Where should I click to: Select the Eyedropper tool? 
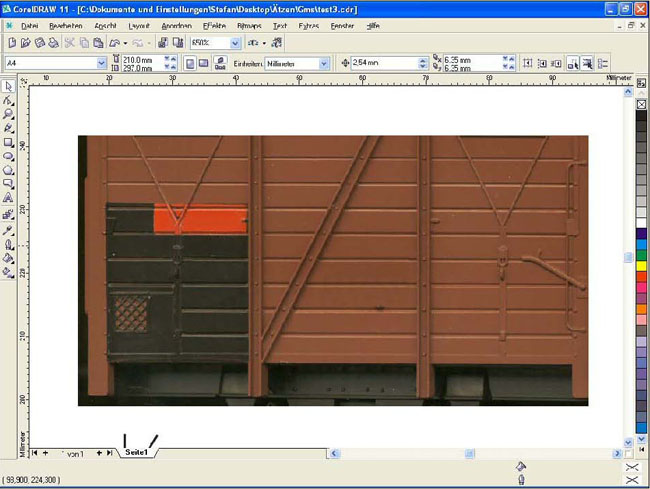tap(9, 228)
